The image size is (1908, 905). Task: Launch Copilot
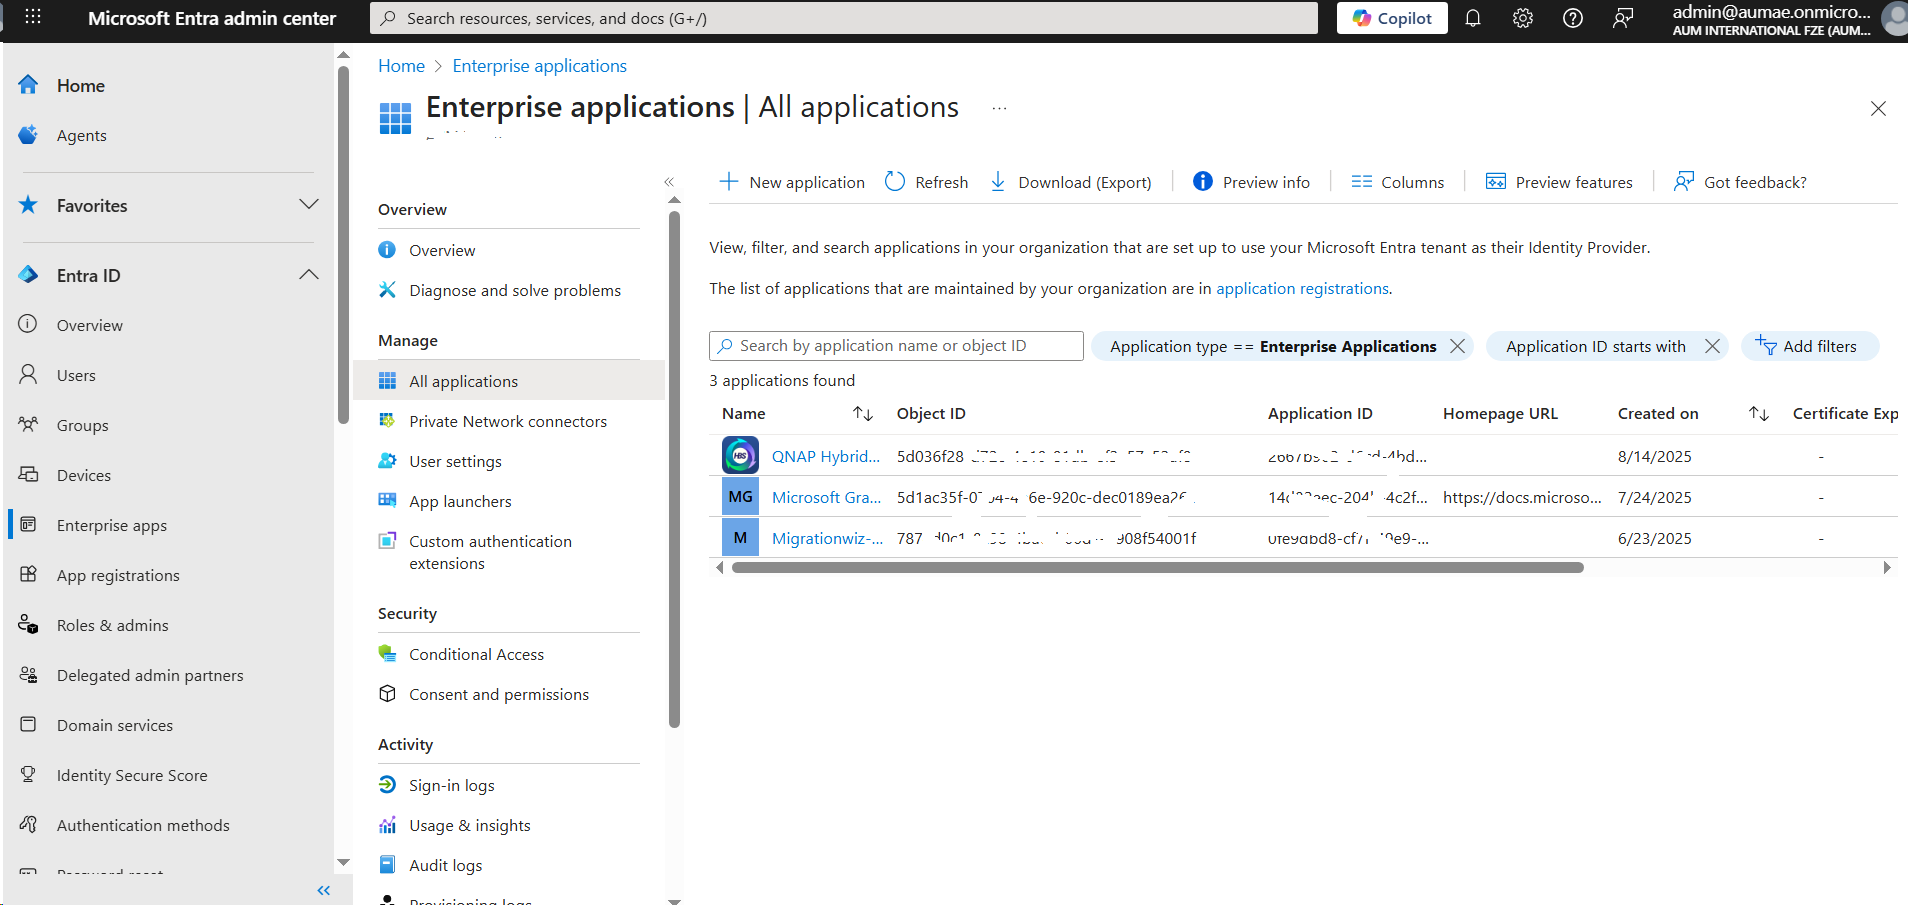coord(1392,18)
